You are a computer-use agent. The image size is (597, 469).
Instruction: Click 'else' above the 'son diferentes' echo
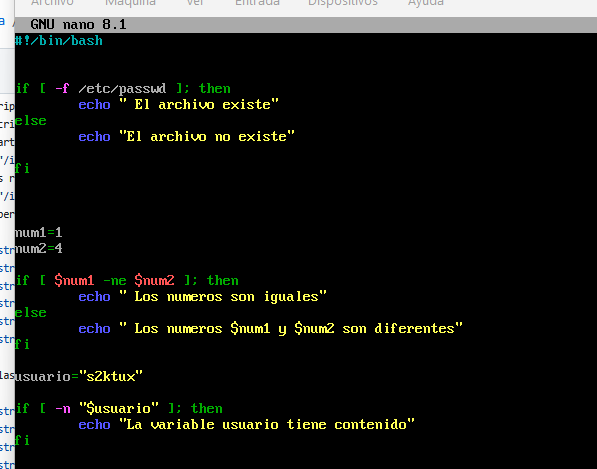(x=30, y=313)
